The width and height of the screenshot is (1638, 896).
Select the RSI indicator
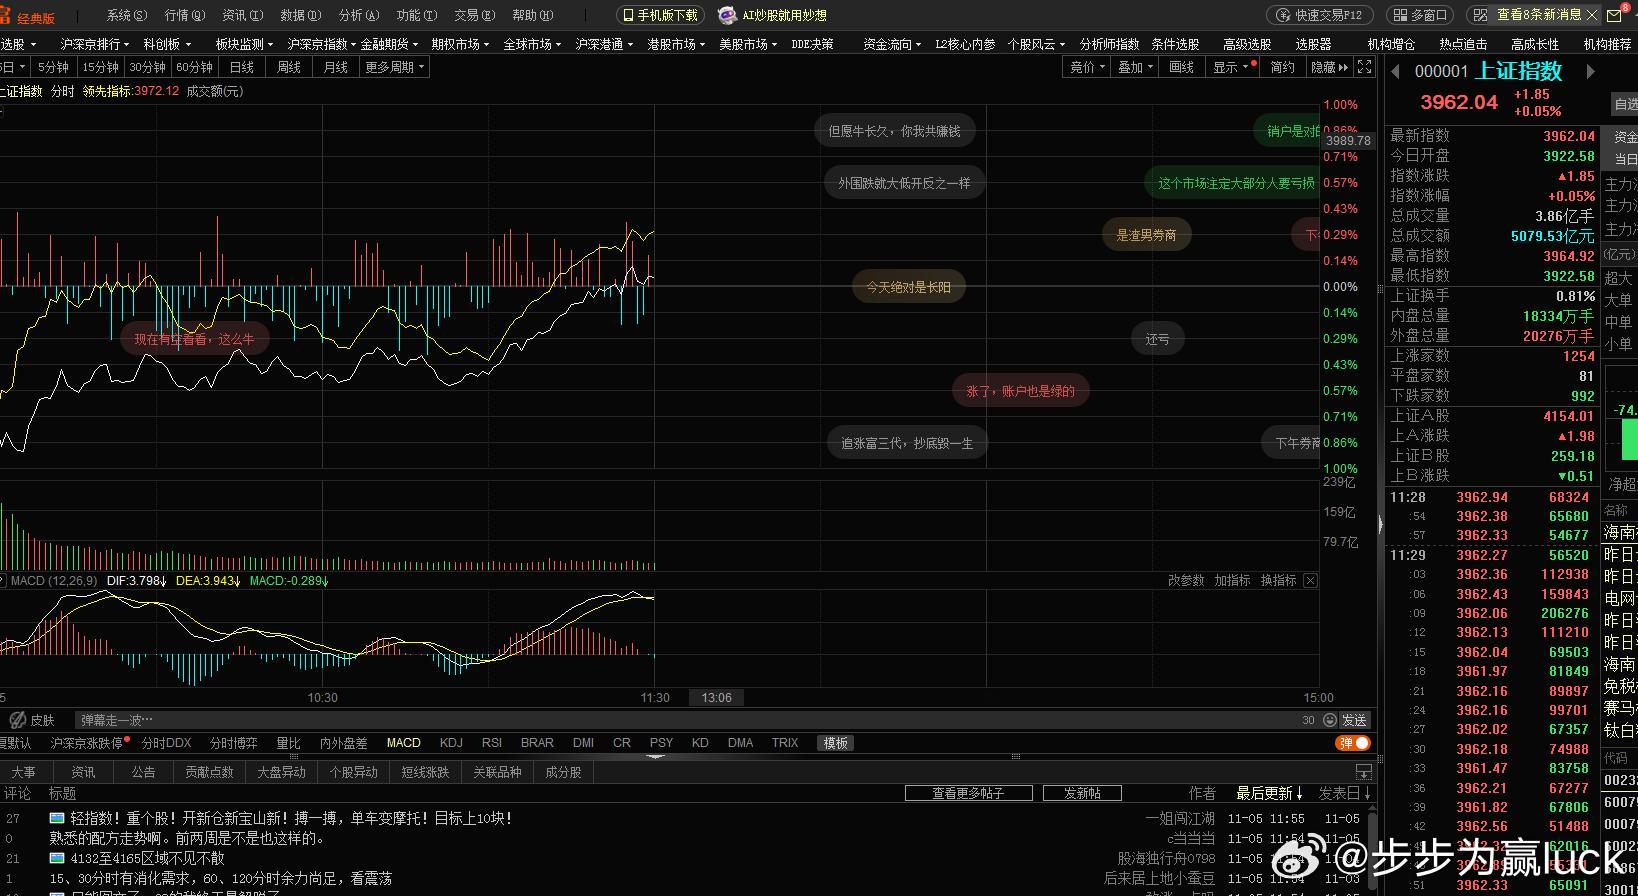click(x=492, y=743)
